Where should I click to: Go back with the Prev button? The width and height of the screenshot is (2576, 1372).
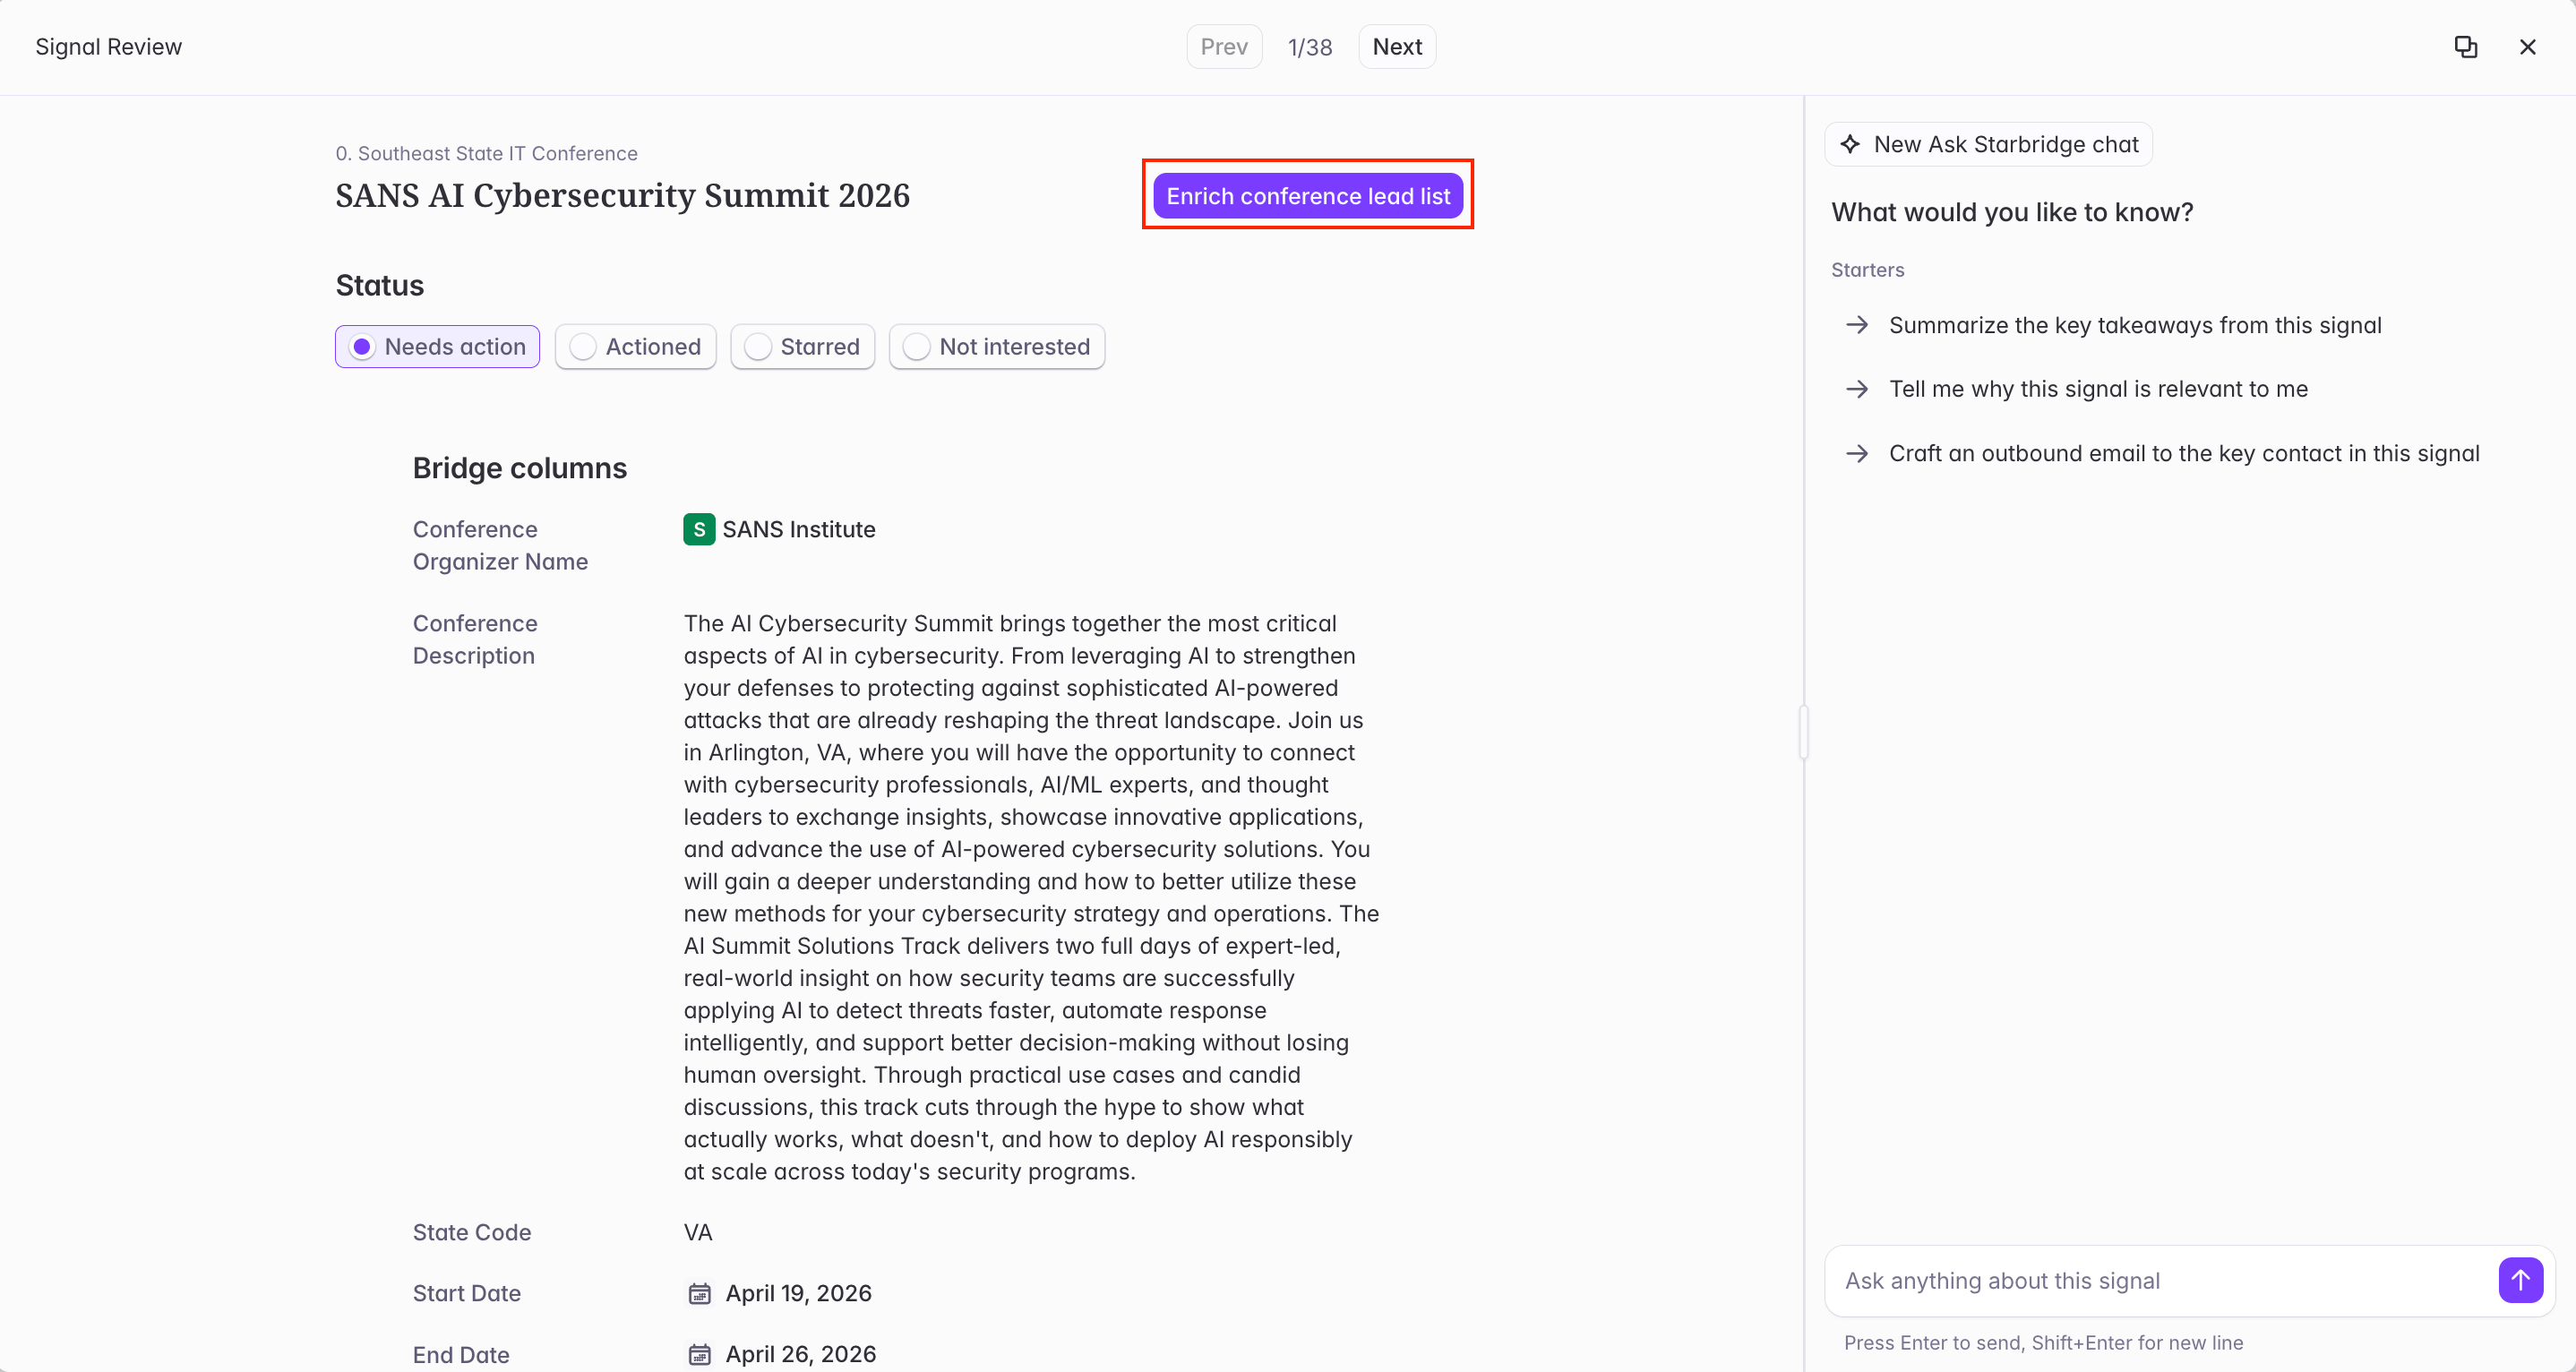(1224, 47)
